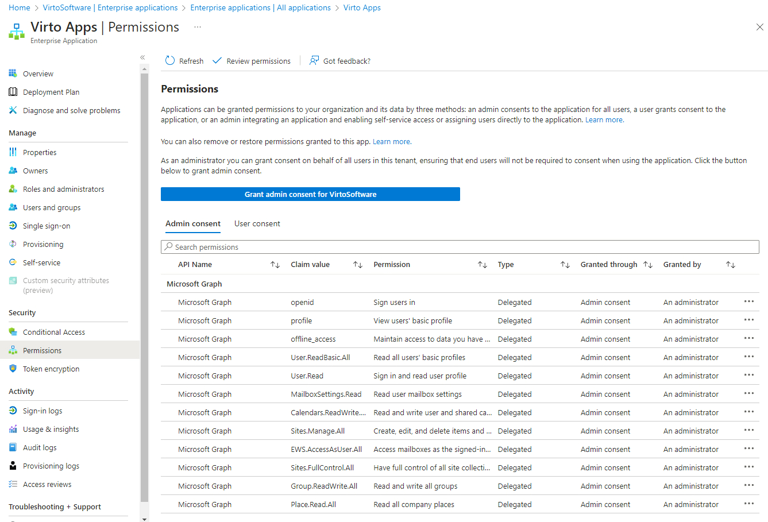The image size is (768, 522).
Task: Collapse the Microsoft Graph group header
Action: (194, 284)
